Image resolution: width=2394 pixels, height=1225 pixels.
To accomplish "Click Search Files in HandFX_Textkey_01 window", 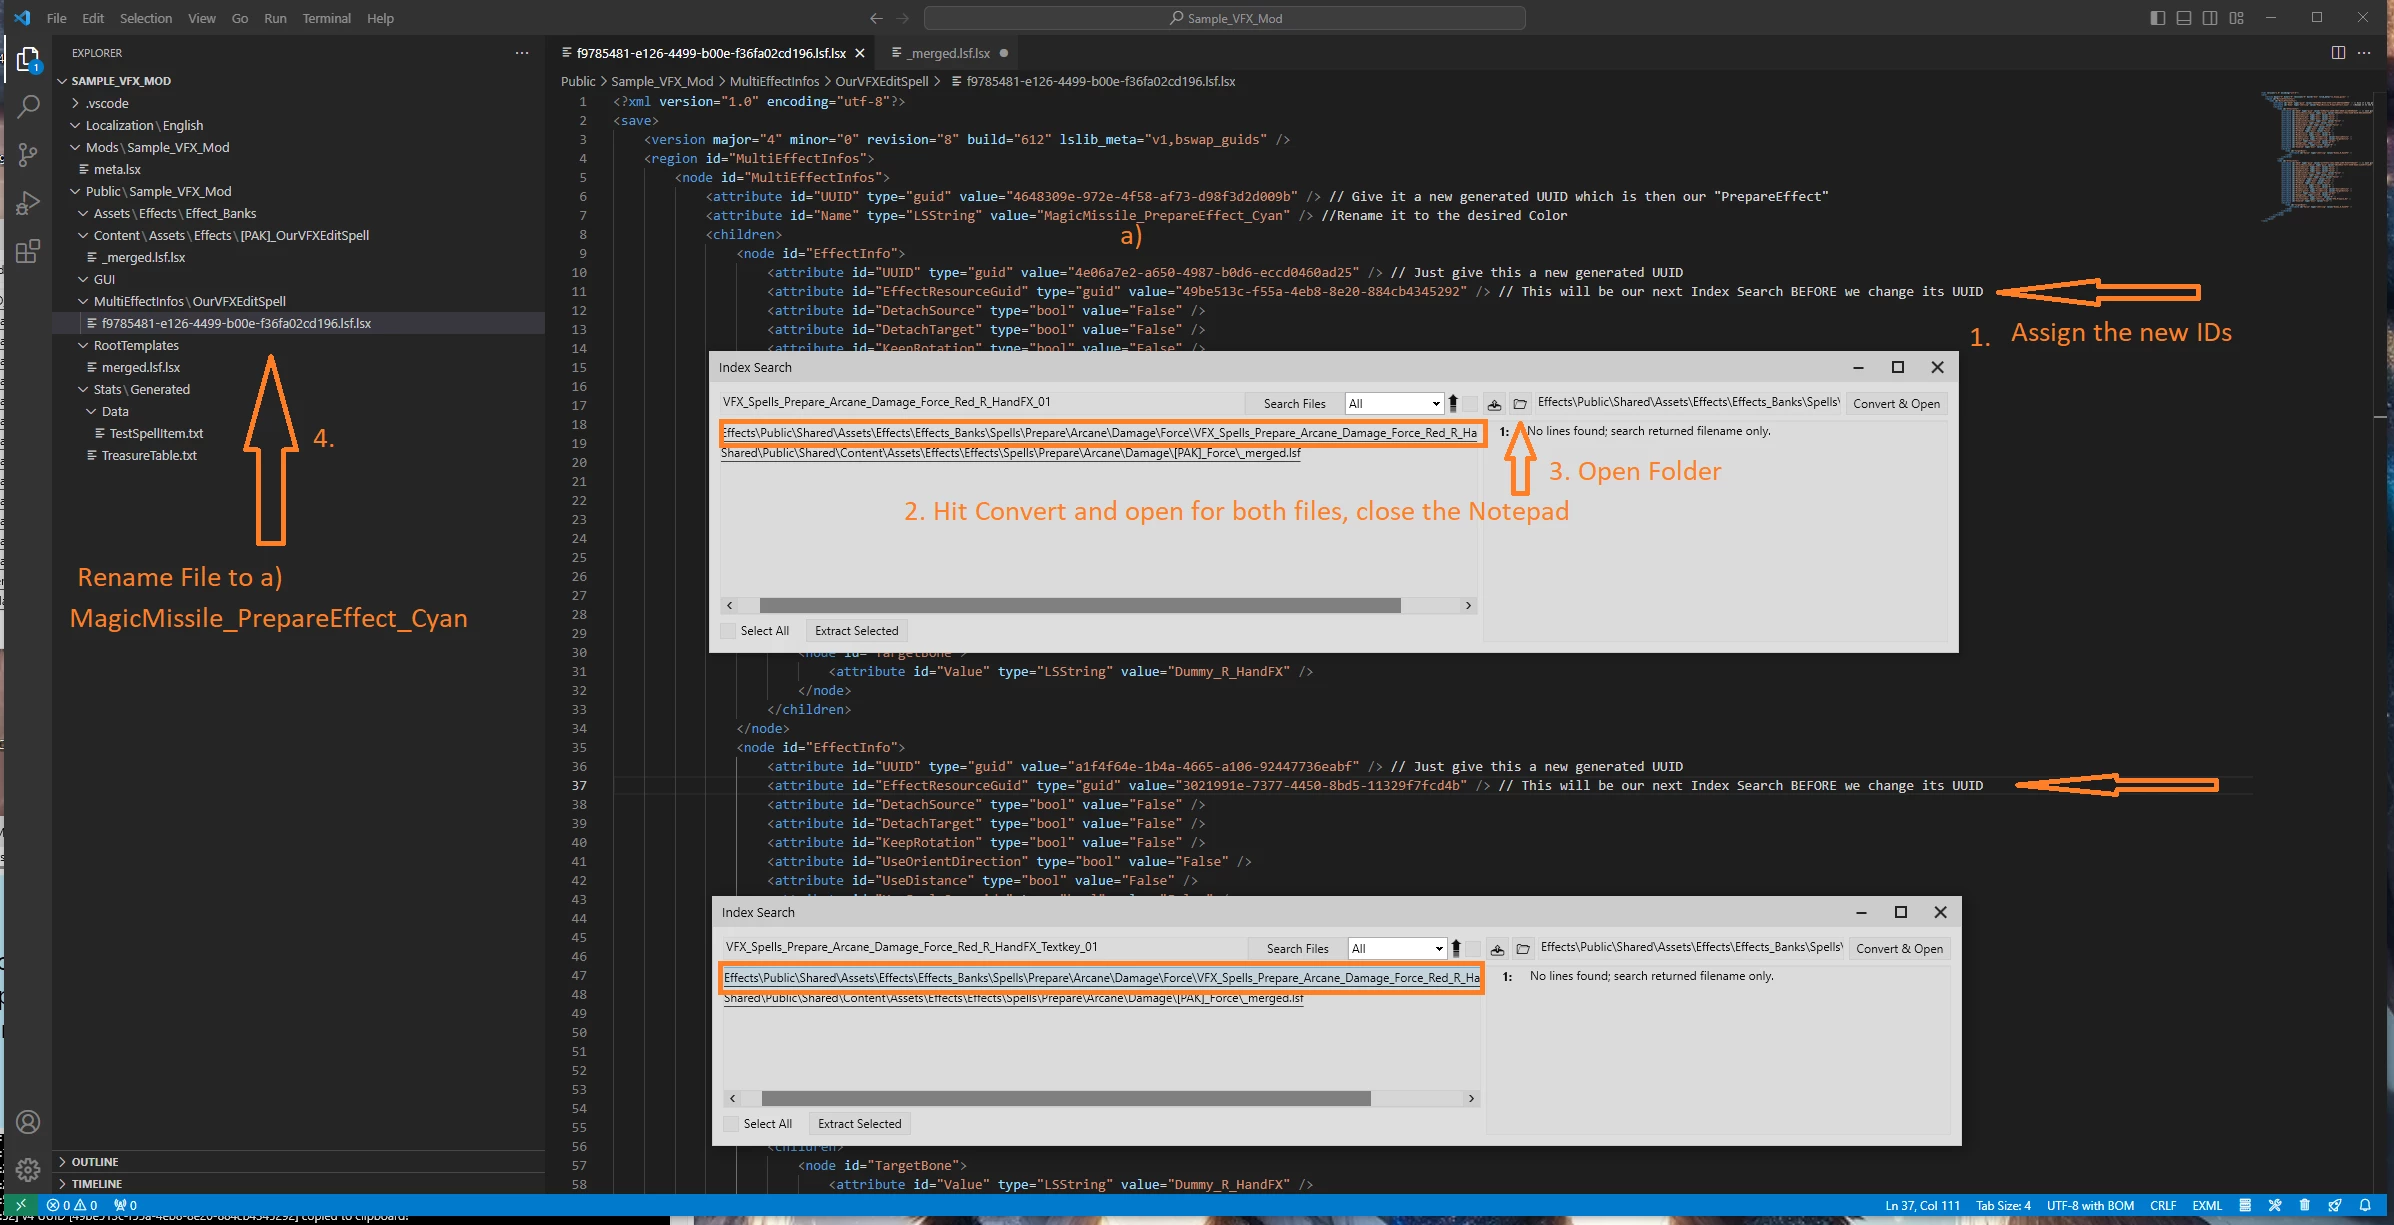I will click(x=1297, y=949).
